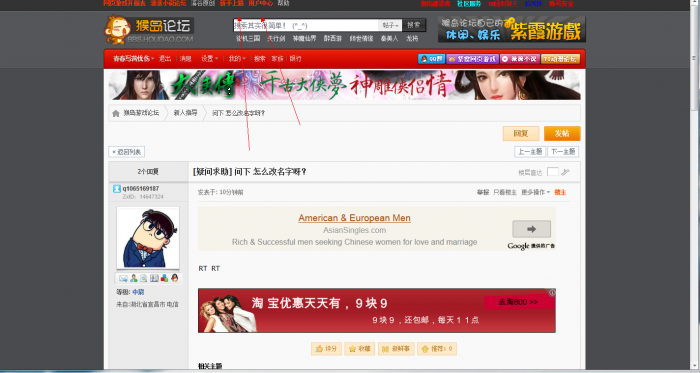Open the 设置 settings dropdown
The height and width of the screenshot is (373, 700).
tap(209, 58)
